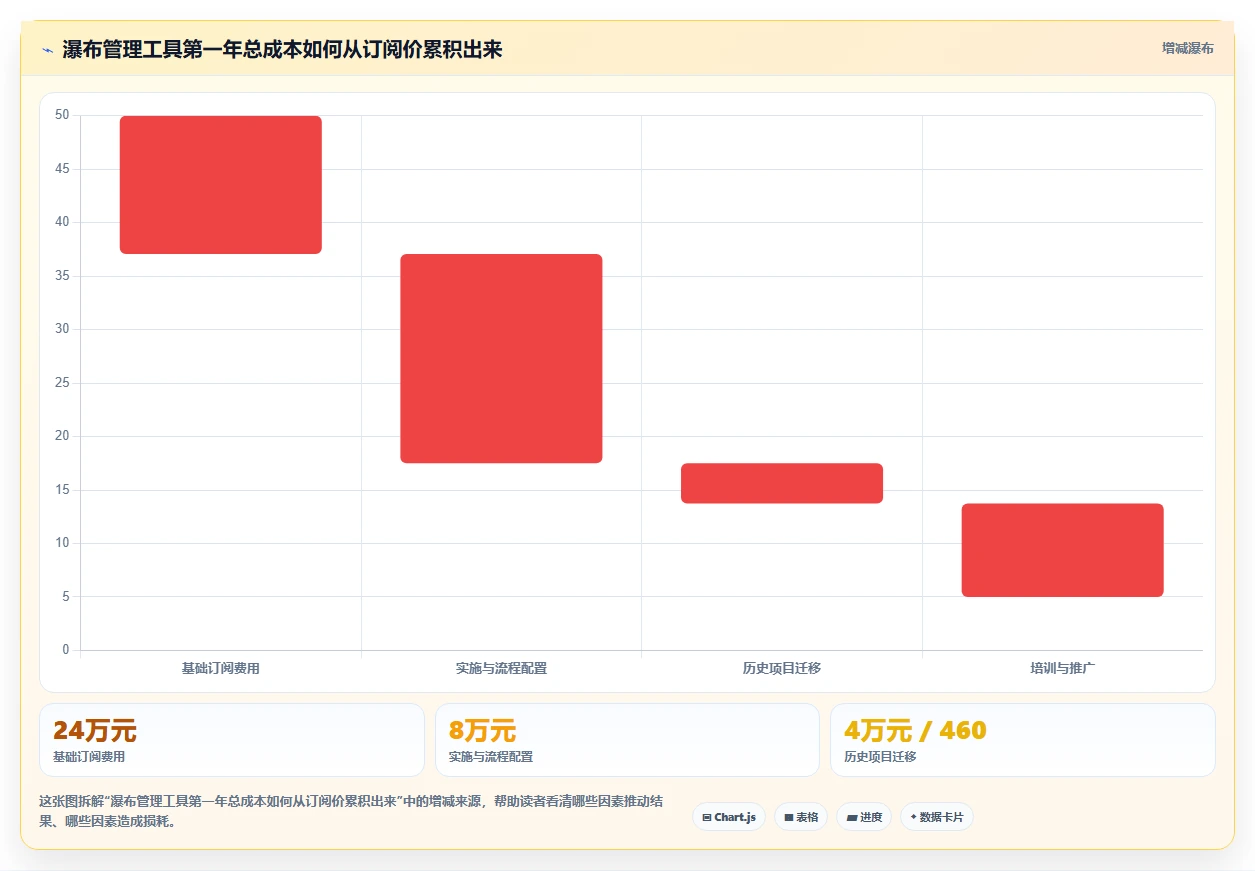Select the 数据卡片 tag
The height and width of the screenshot is (871, 1255).
[937, 817]
